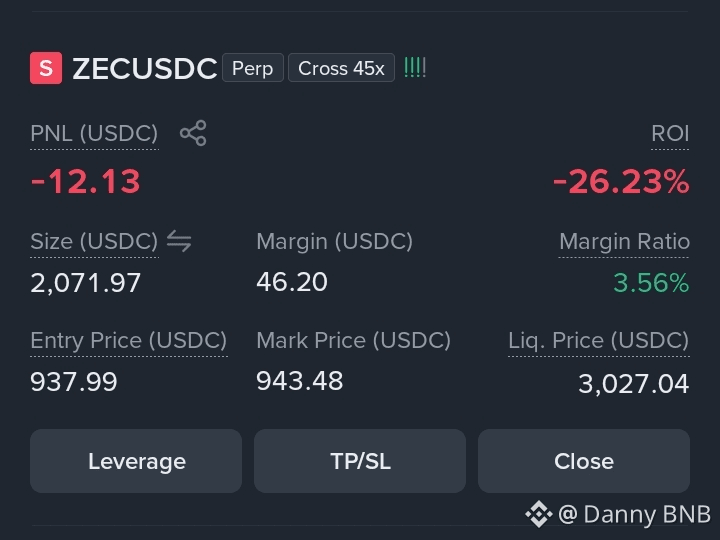Click the Margin Ratio label
720x540 pixels.
coord(624,242)
